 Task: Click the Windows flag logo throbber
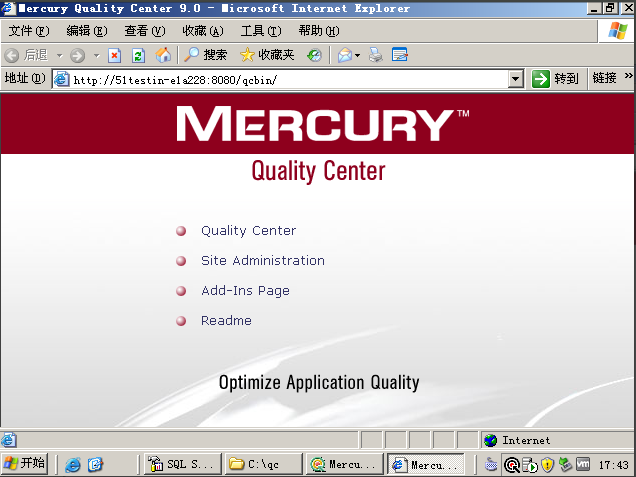pyautogui.click(x=617, y=30)
